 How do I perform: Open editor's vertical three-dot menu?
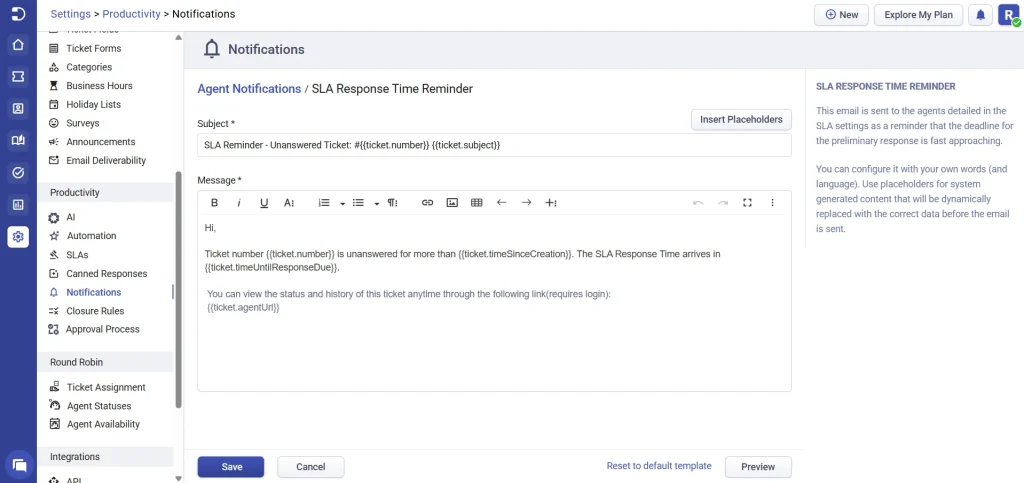pyautogui.click(x=773, y=203)
